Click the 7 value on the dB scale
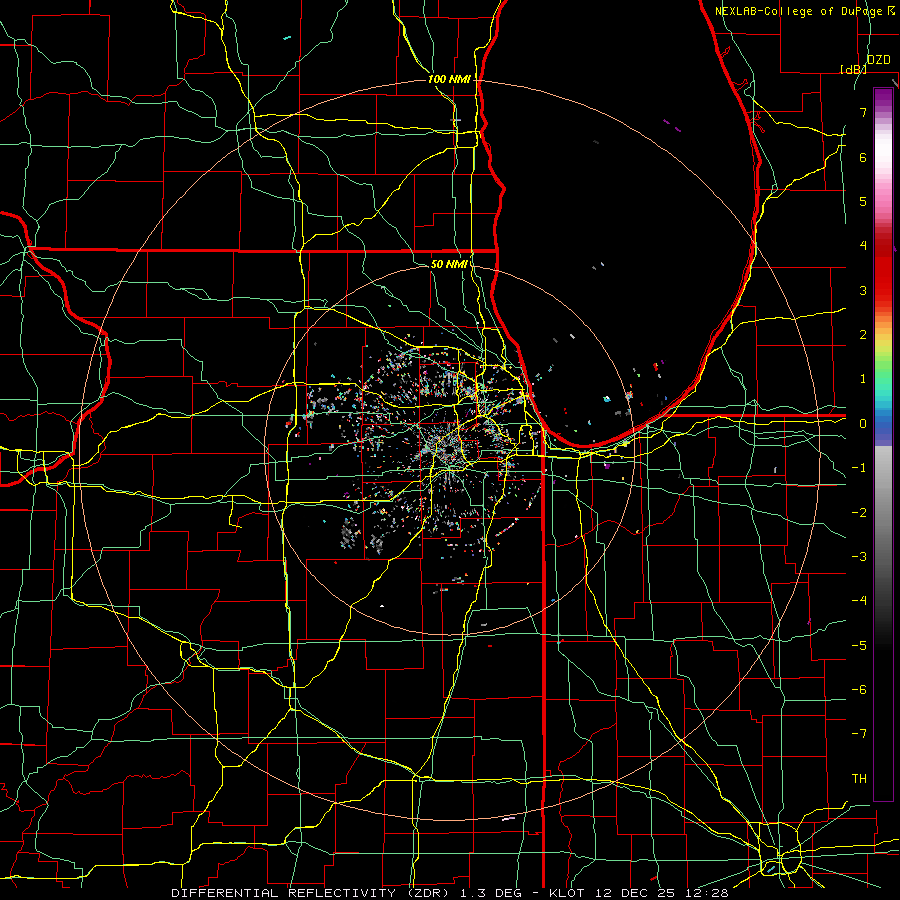The height and width of the screenshot is (900, 900). pos(863,112)
